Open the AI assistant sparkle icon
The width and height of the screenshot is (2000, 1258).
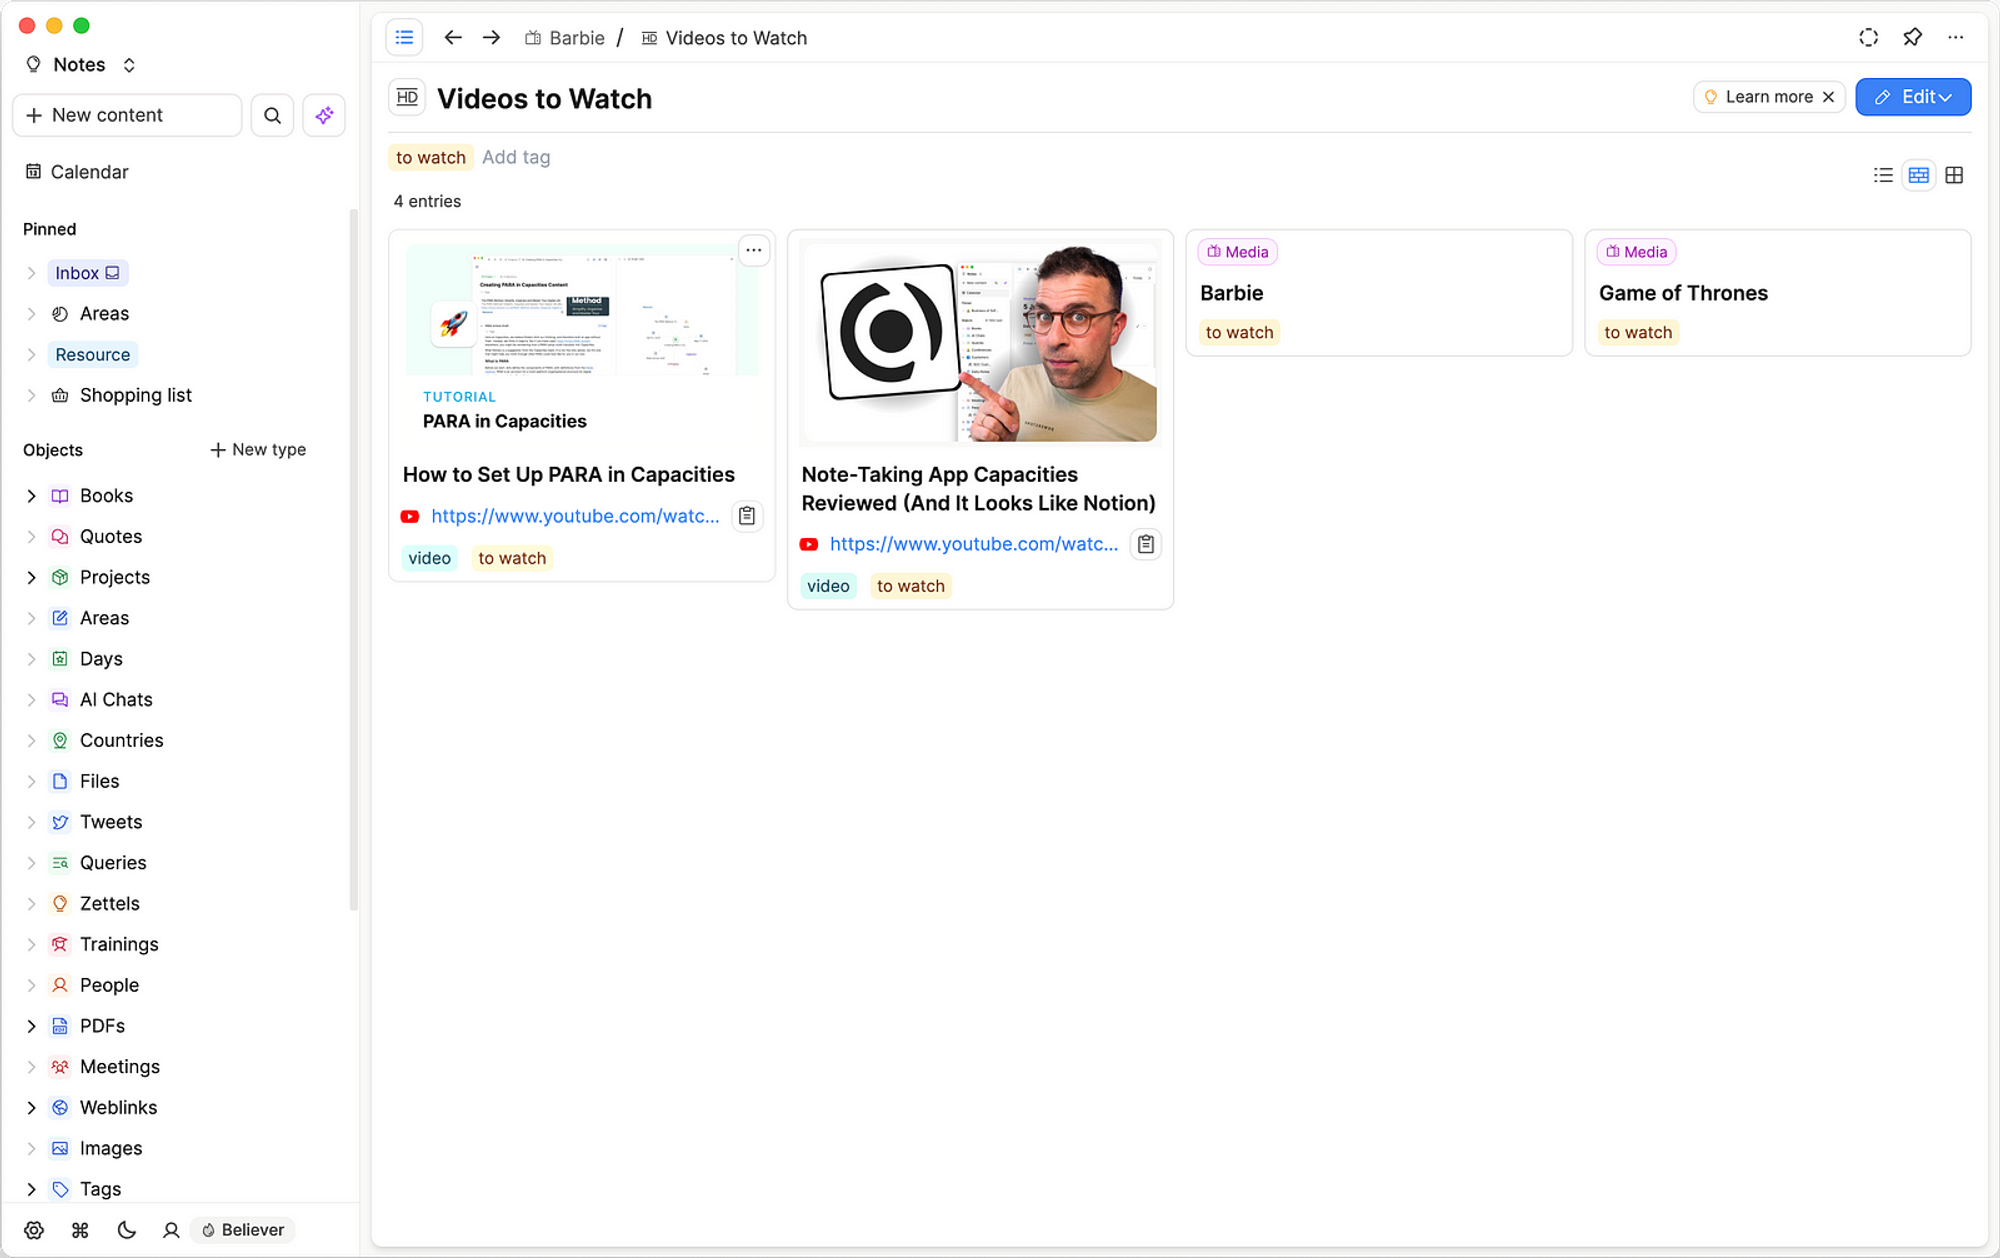pos(324,115)
